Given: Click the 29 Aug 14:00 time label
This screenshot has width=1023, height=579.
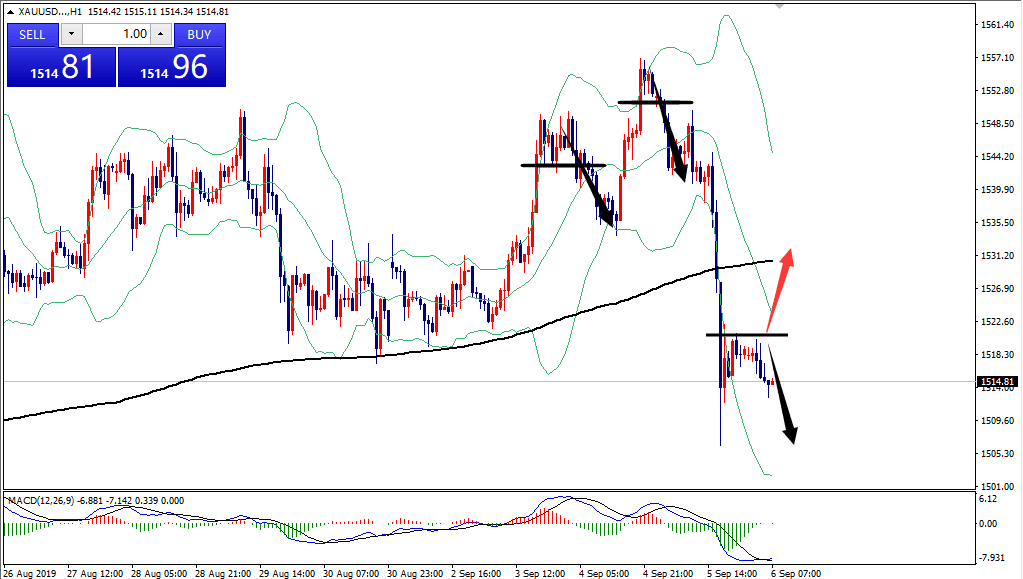Looking at the screenshot, I should point(288,573).
